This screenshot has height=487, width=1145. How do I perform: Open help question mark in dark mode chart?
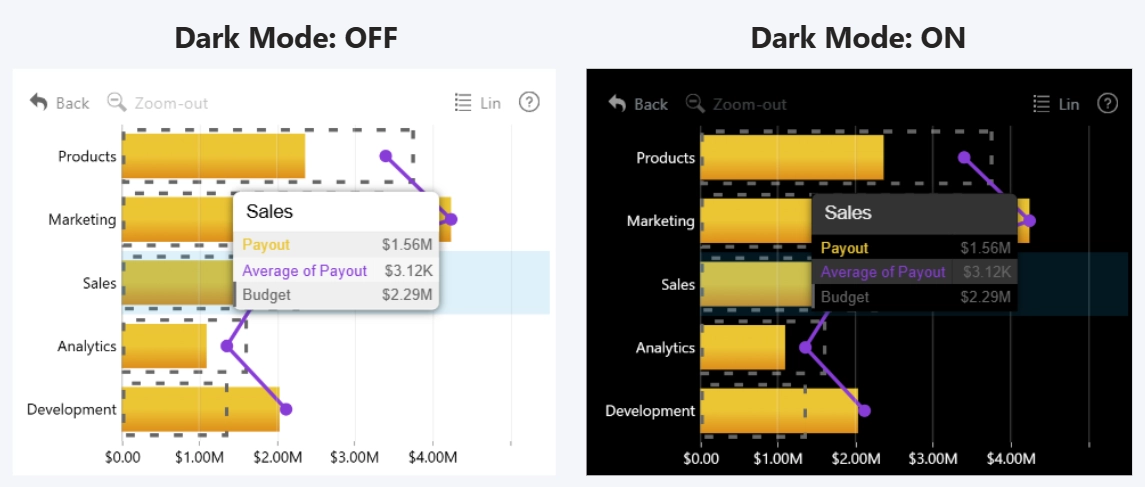(1108, 104)
